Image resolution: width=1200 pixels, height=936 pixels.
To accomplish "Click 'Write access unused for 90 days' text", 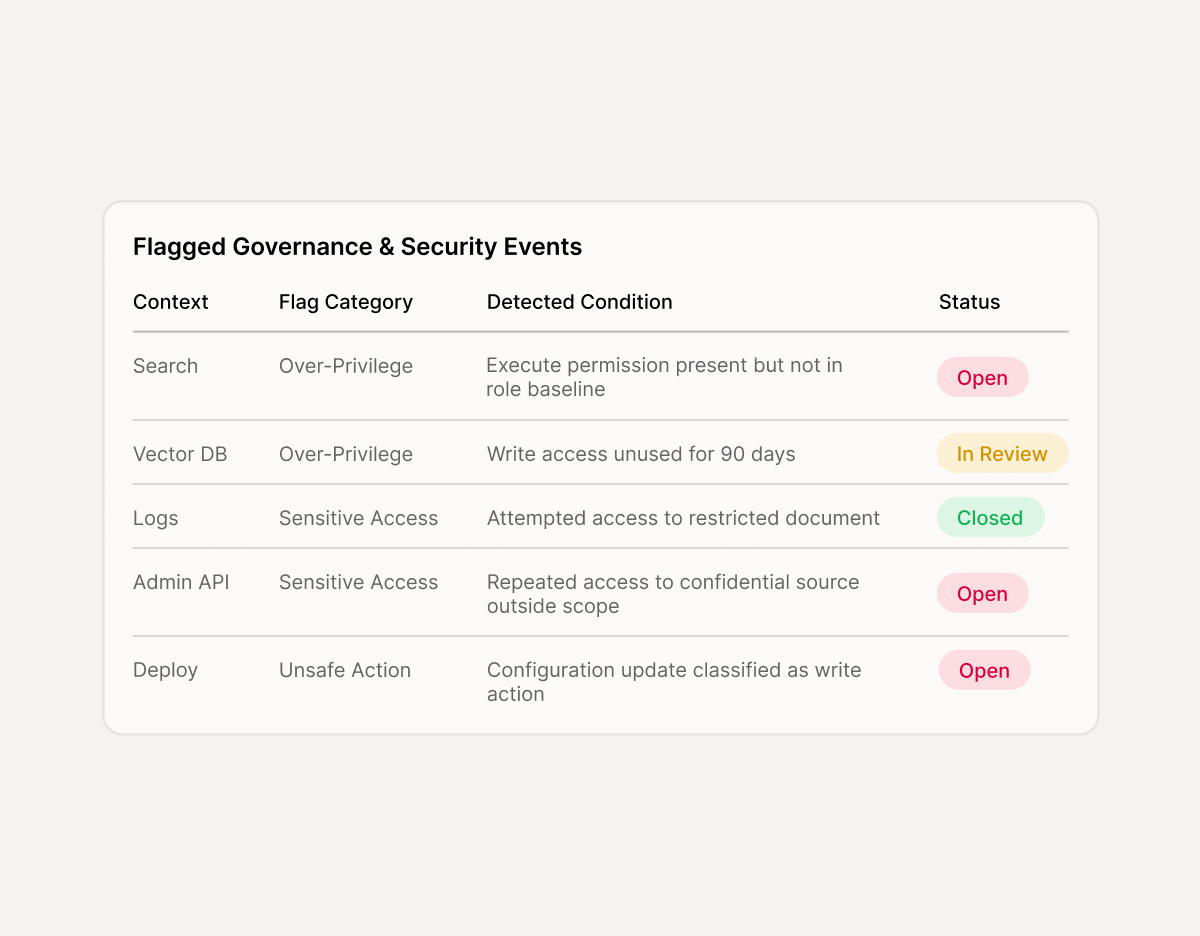I will pyautogui.click(x=641, y=454).
